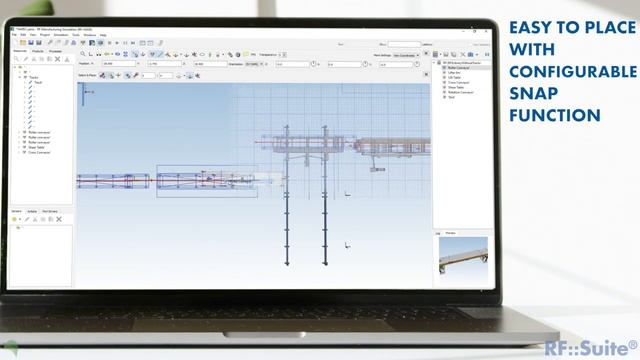
Task: Click the delete X icon in the library panel toolbar
Action: coord(463,54)
